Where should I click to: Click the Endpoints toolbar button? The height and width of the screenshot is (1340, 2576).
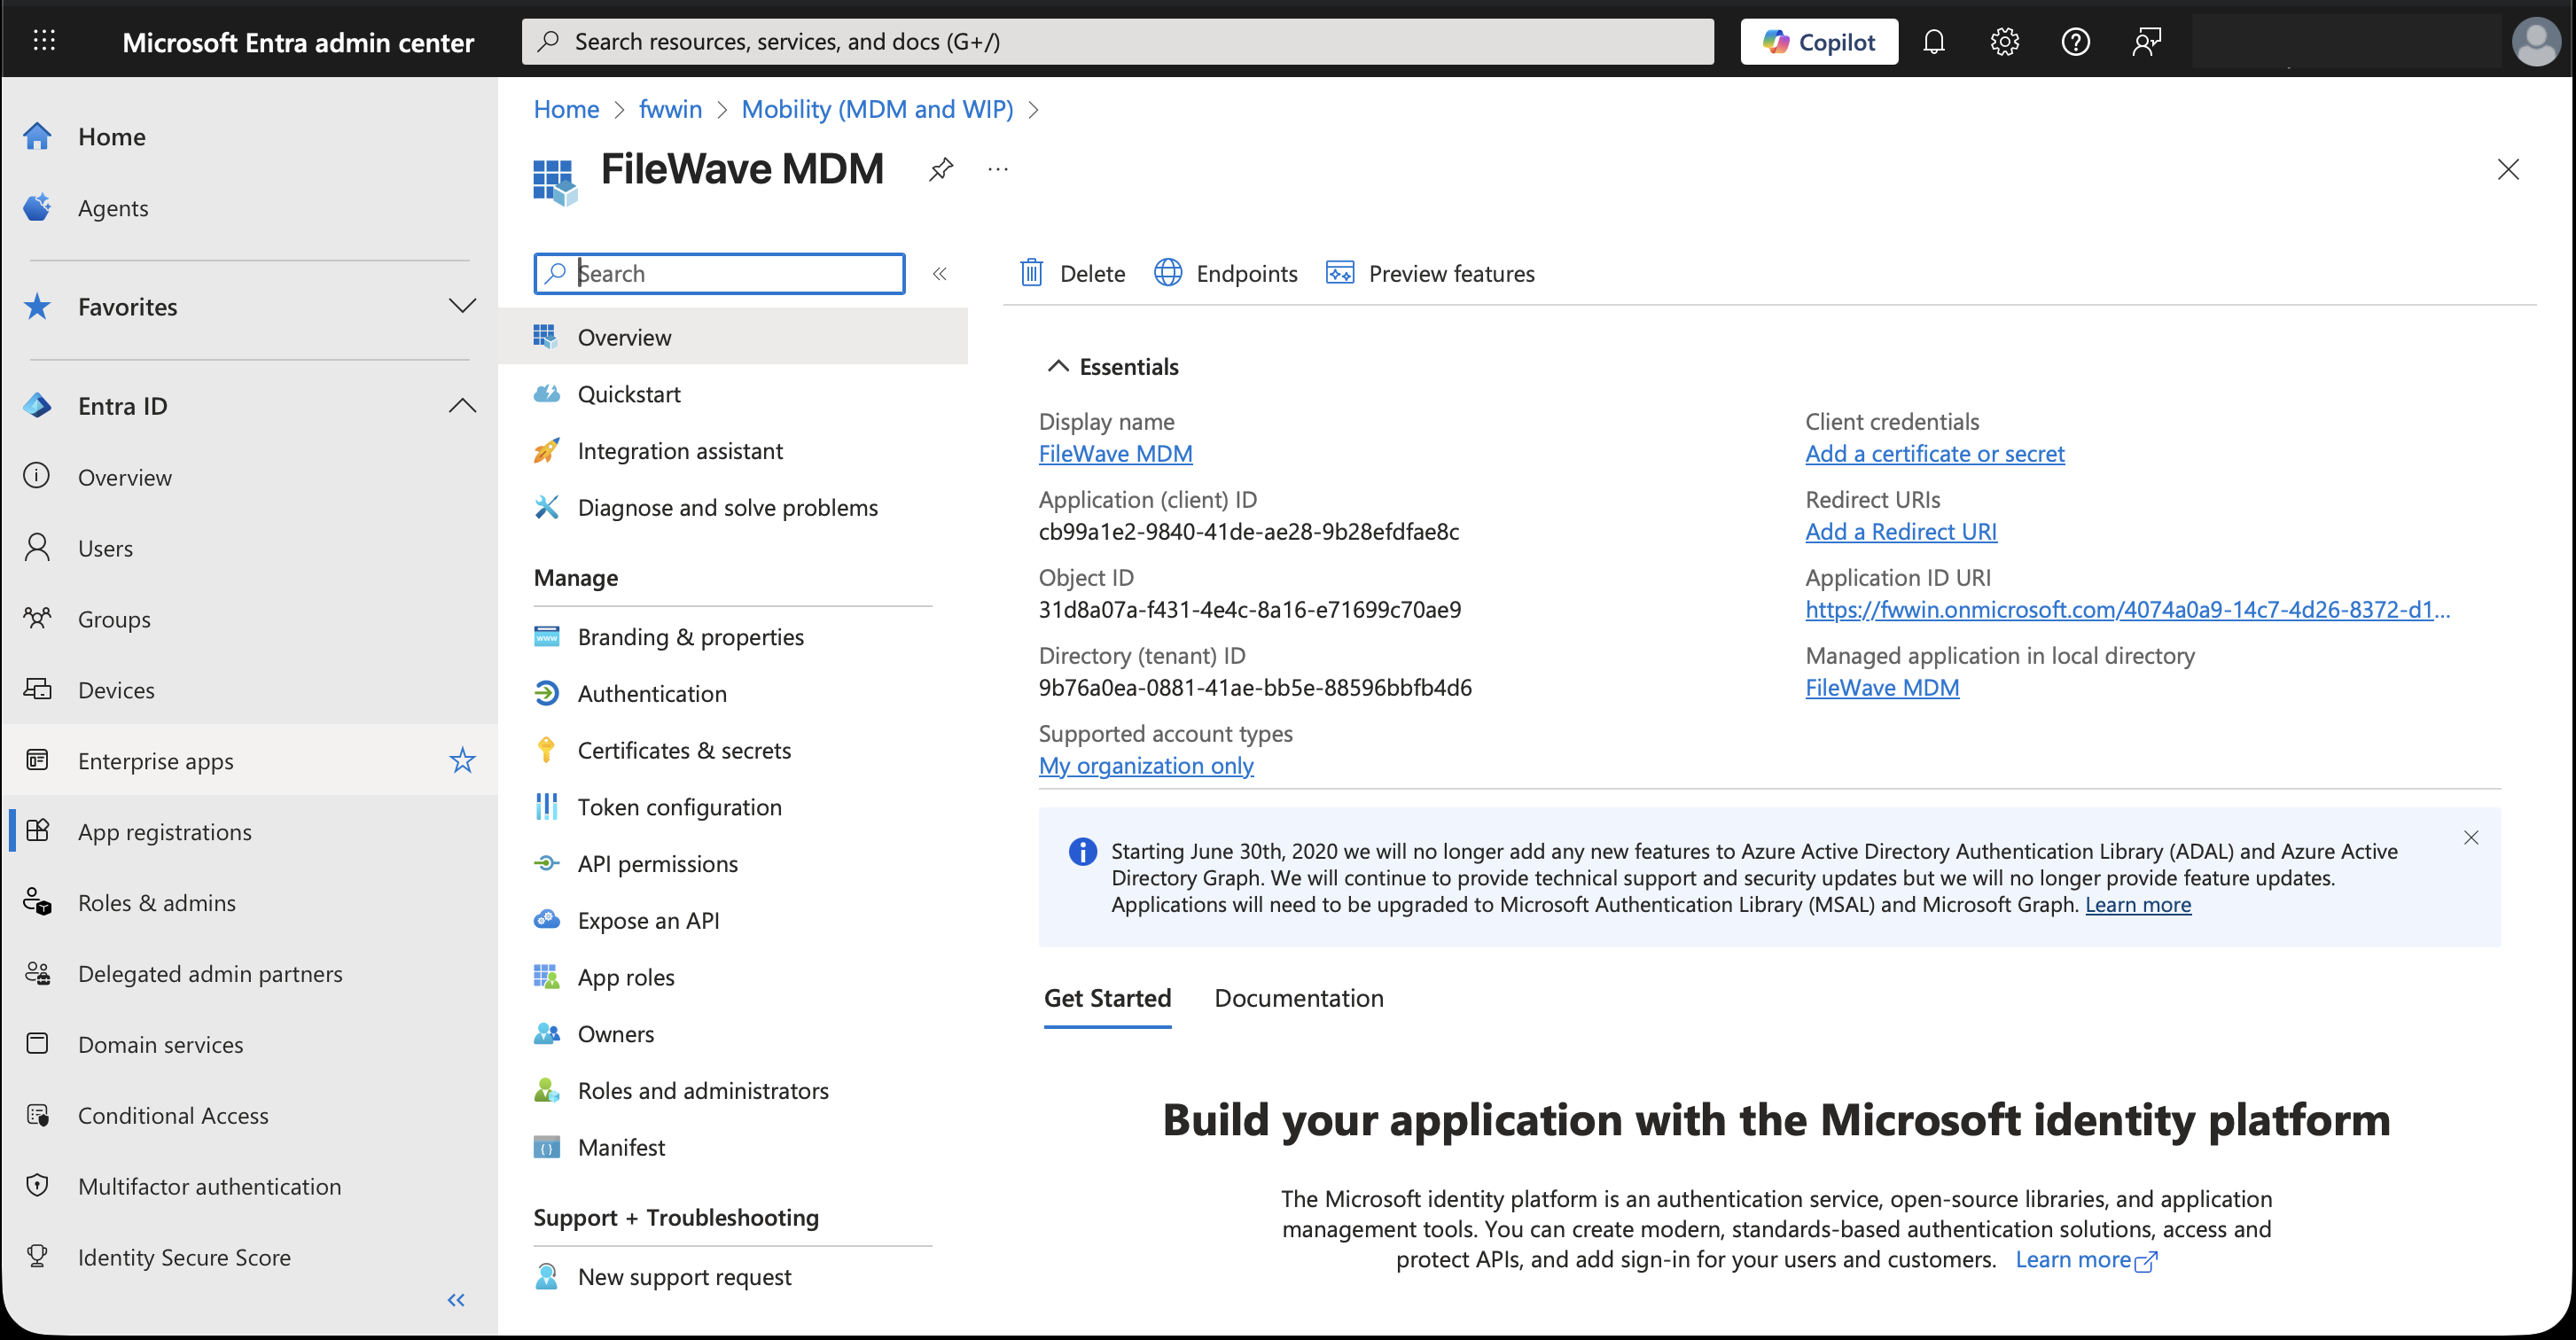tap(1225, 273)
